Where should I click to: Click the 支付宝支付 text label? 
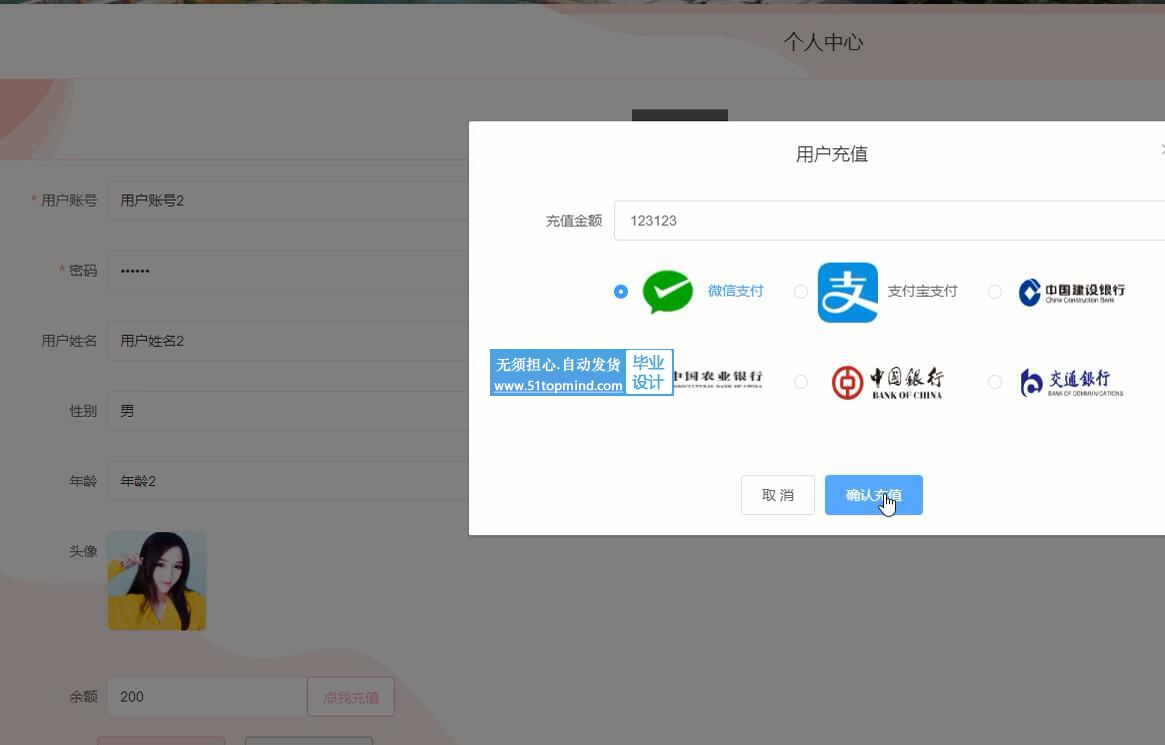pyautogui.click(x=922, y=291)
